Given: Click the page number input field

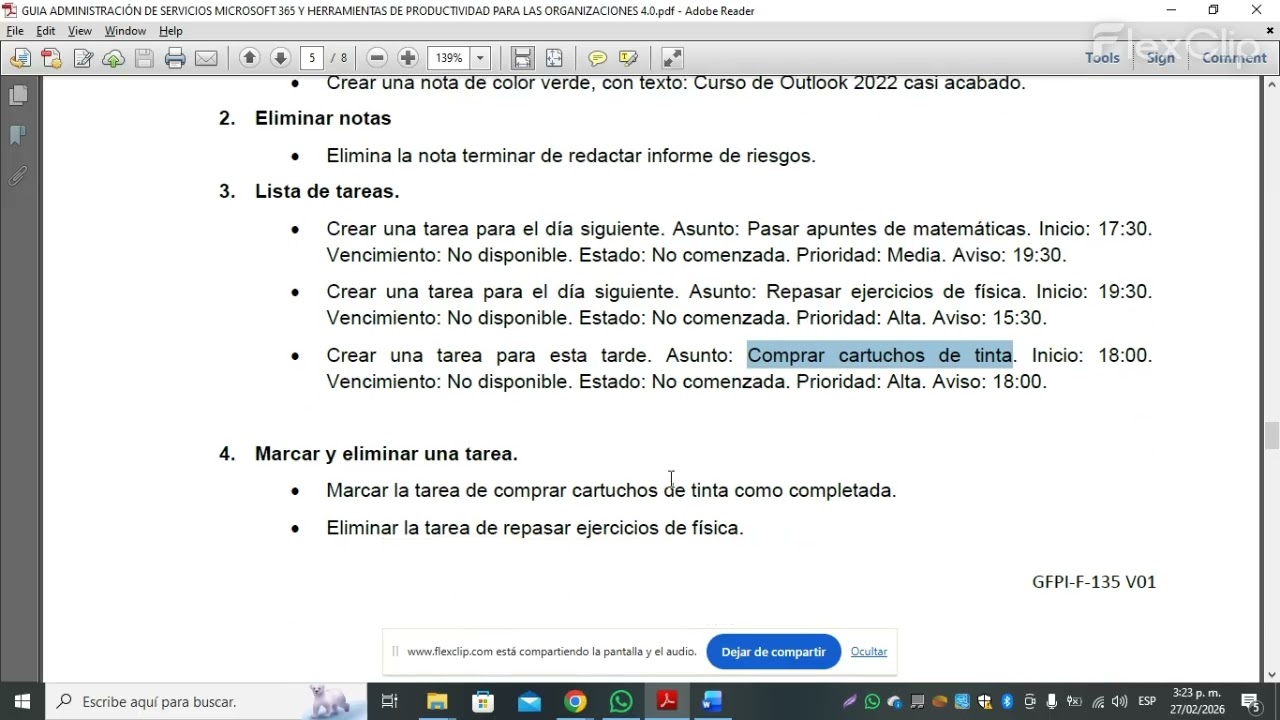Looking at the screenshot, I should click(313, 58).
